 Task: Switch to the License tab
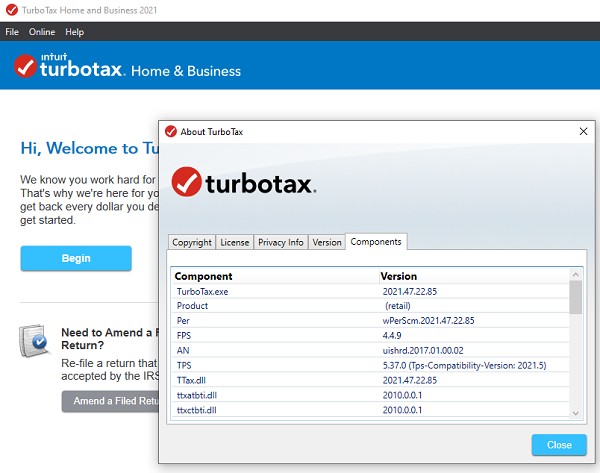(x=235, y=242)
